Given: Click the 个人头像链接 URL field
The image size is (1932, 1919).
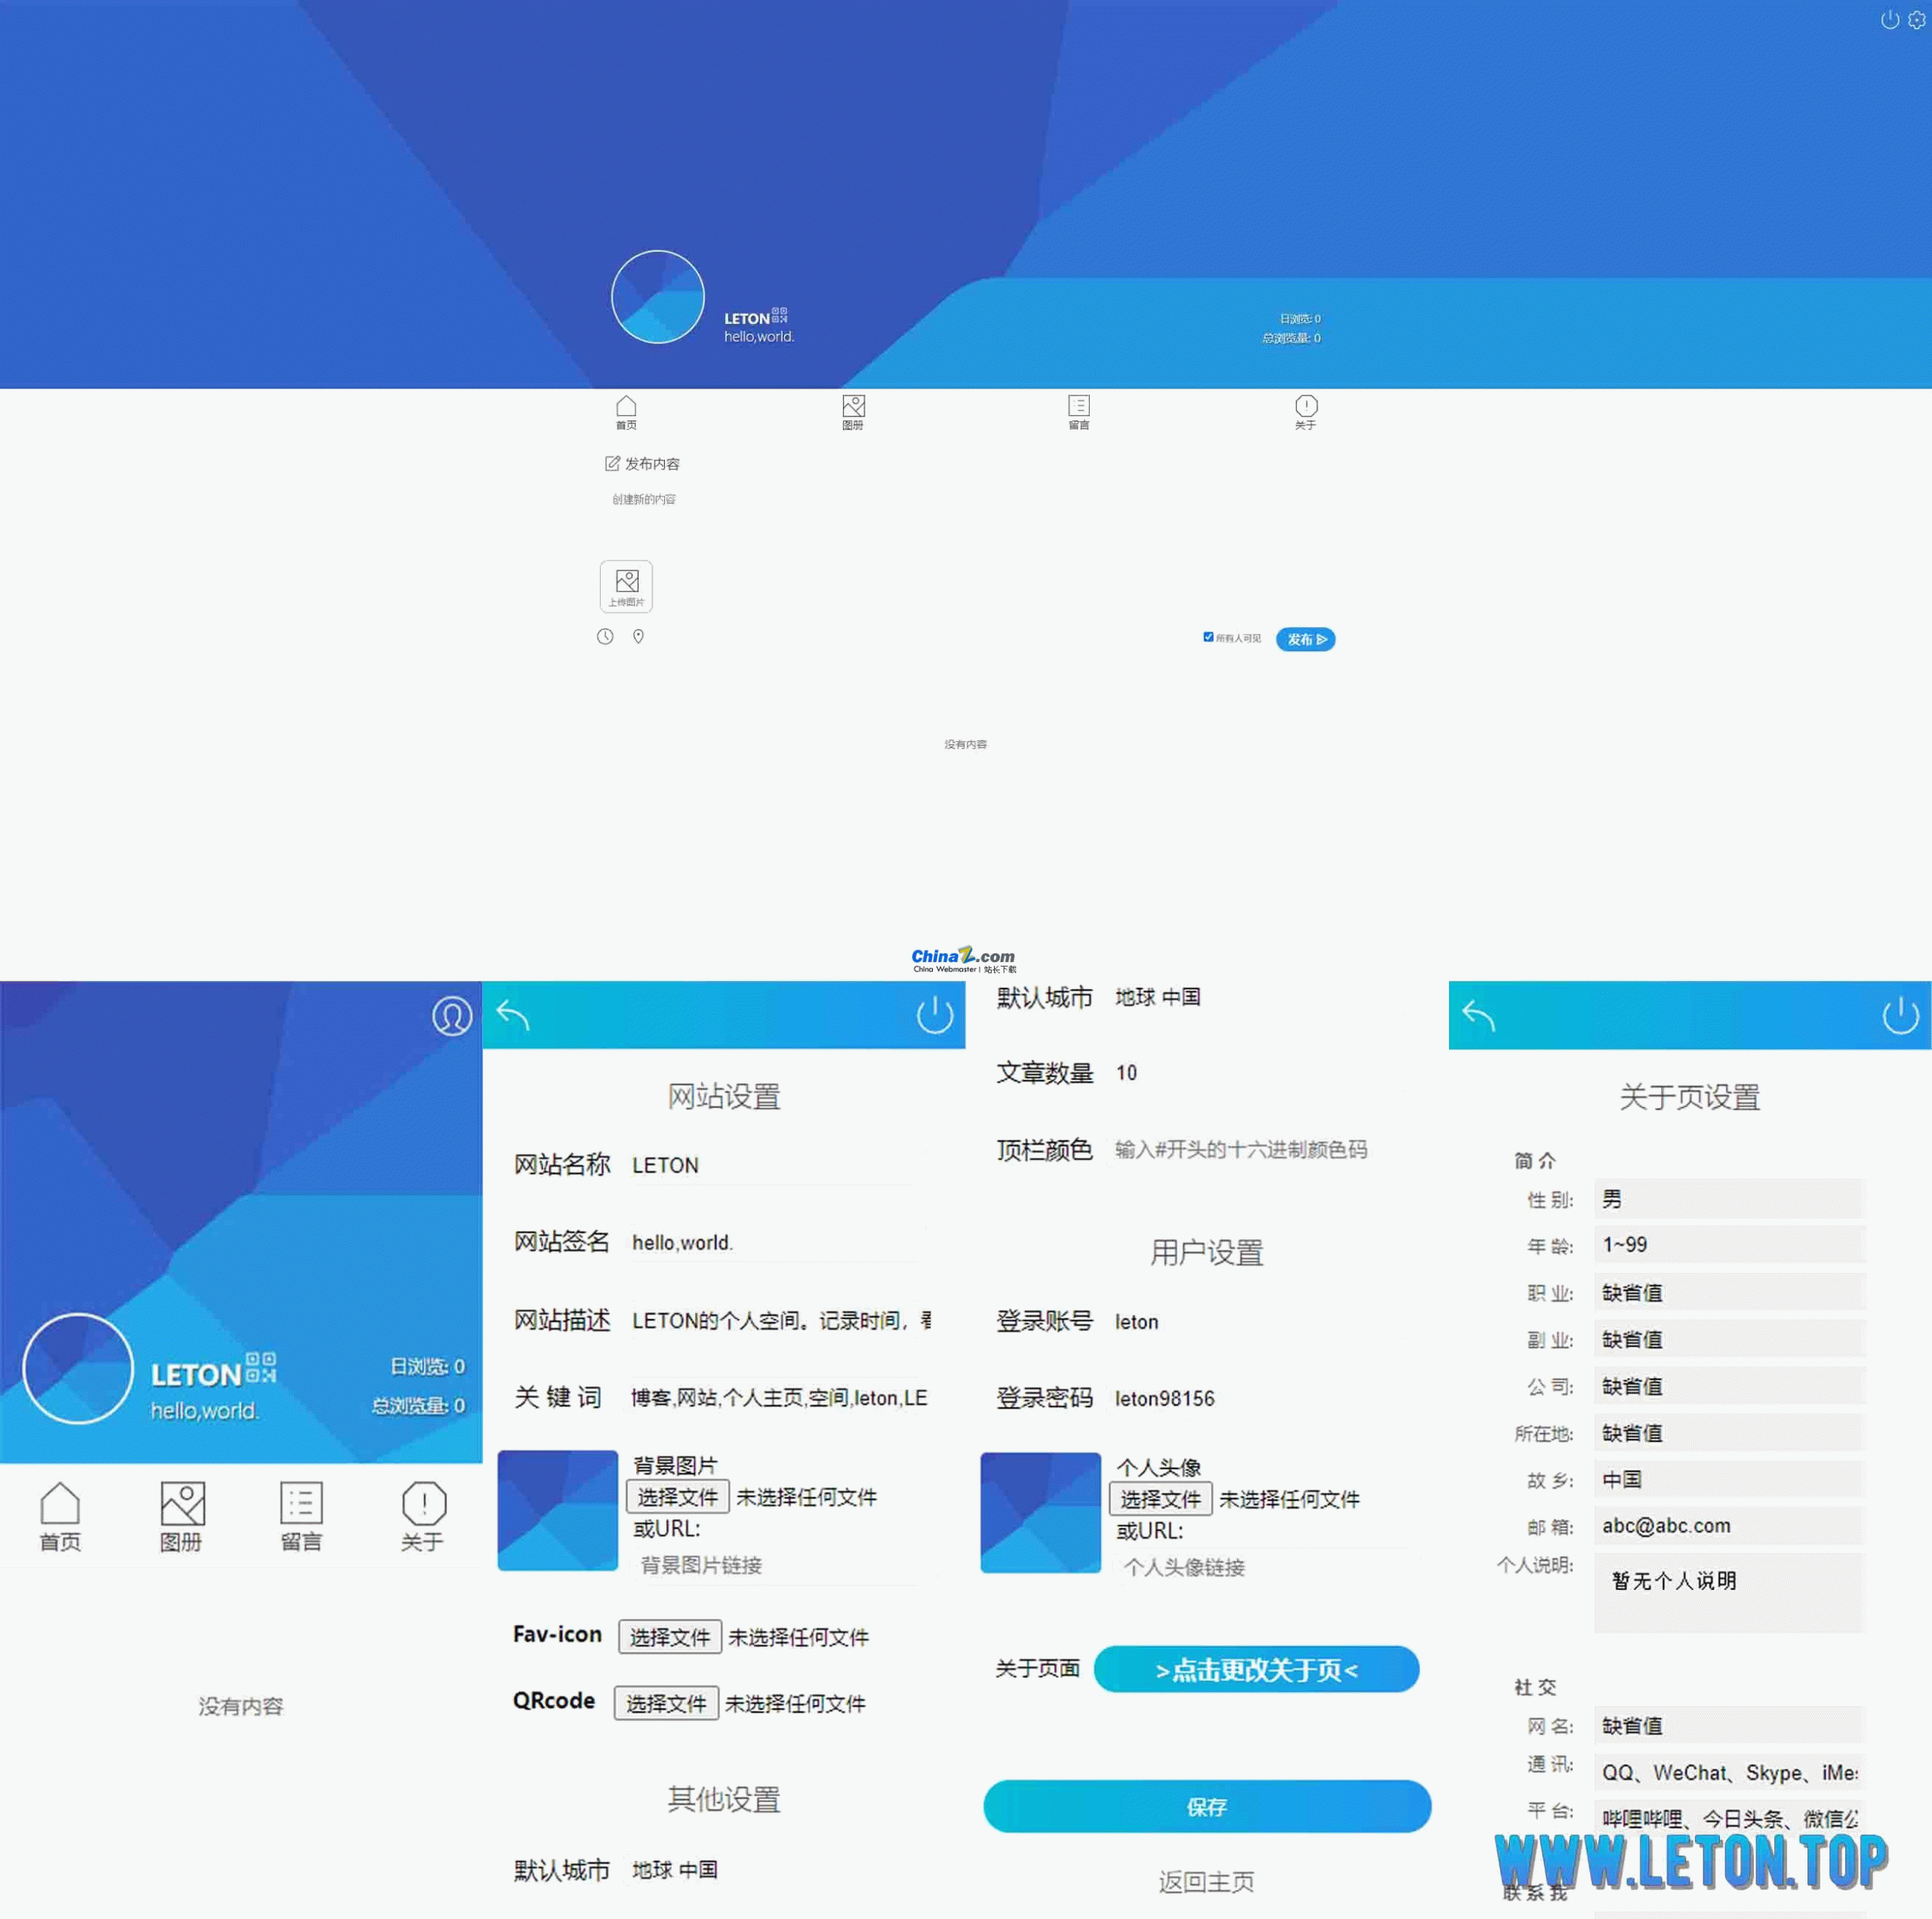Looking at the screenshot, I should click(1268, 1567).
